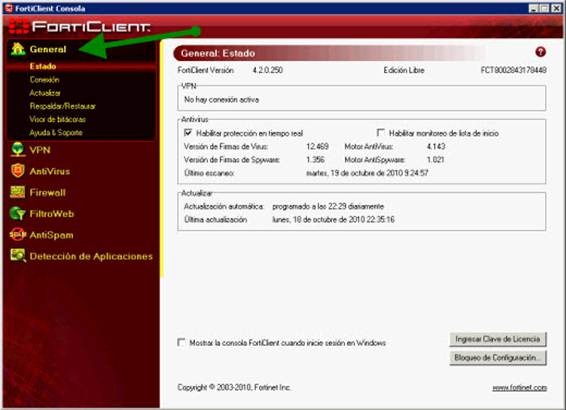Click the Actualización automática label
Image resolution: width=566 pixels, height=410 pixels.
click(x=224, y=206)
